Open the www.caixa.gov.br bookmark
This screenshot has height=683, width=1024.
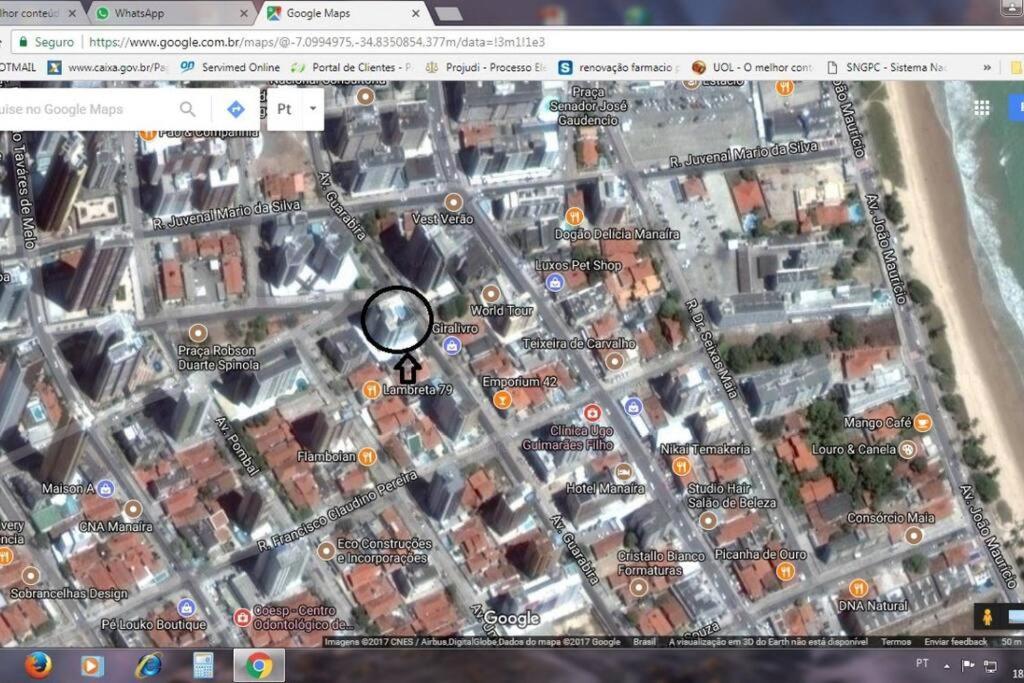point(108,67)
